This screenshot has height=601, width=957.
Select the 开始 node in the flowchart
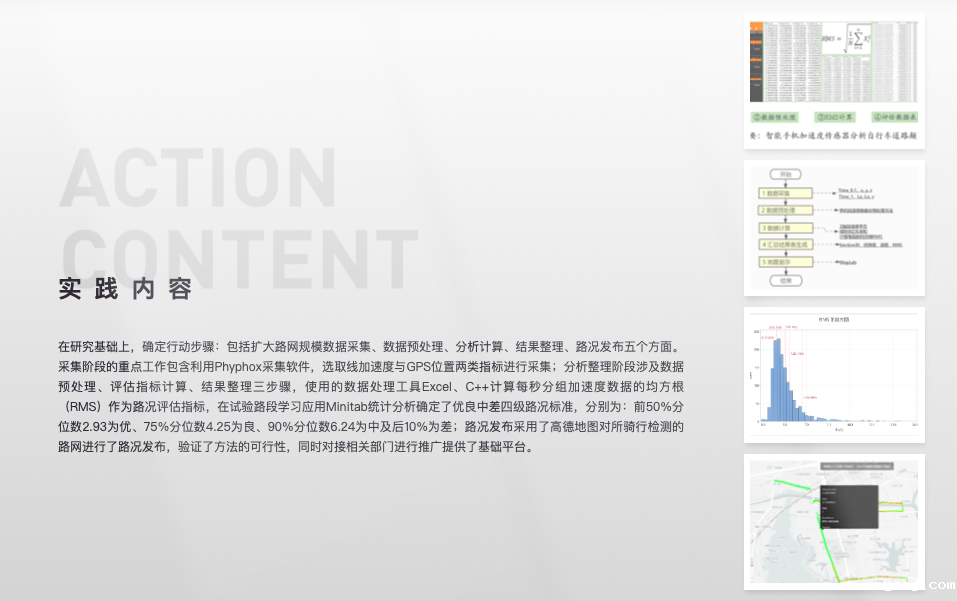pyautogui.click(x=786, y=174)
